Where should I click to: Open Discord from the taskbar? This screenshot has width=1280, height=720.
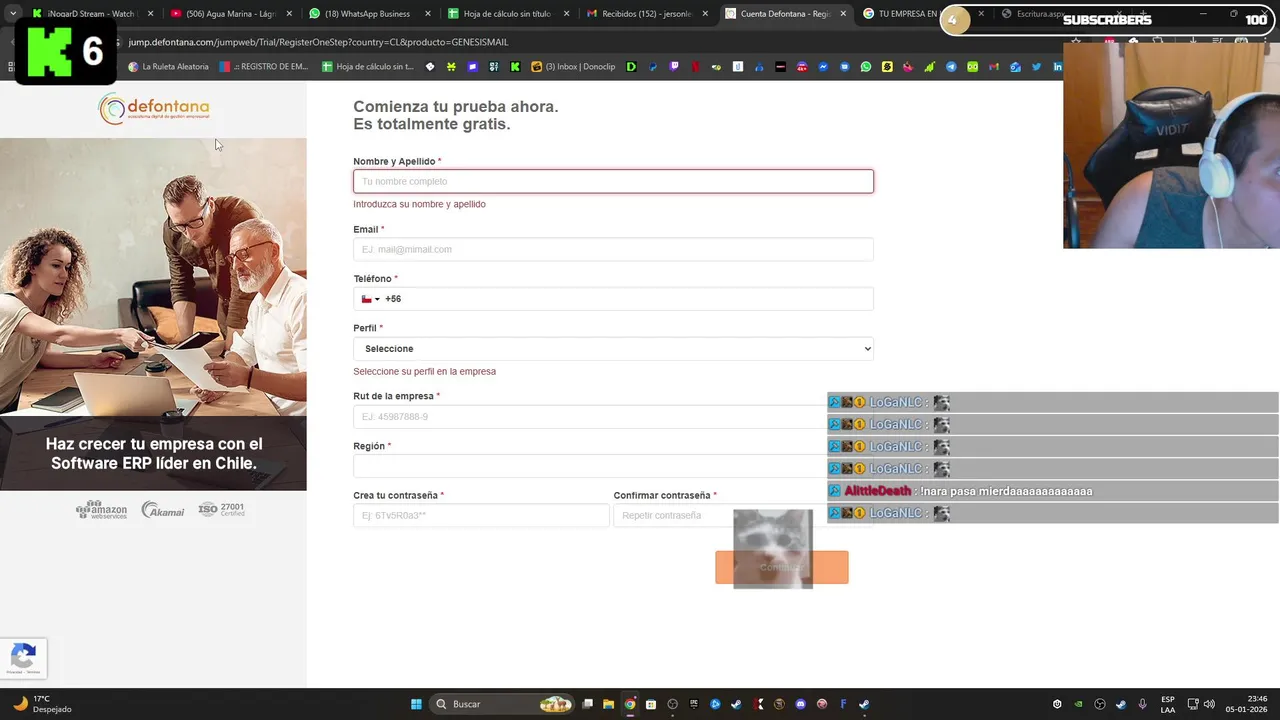pyautogui.click(x=800, y=704)
